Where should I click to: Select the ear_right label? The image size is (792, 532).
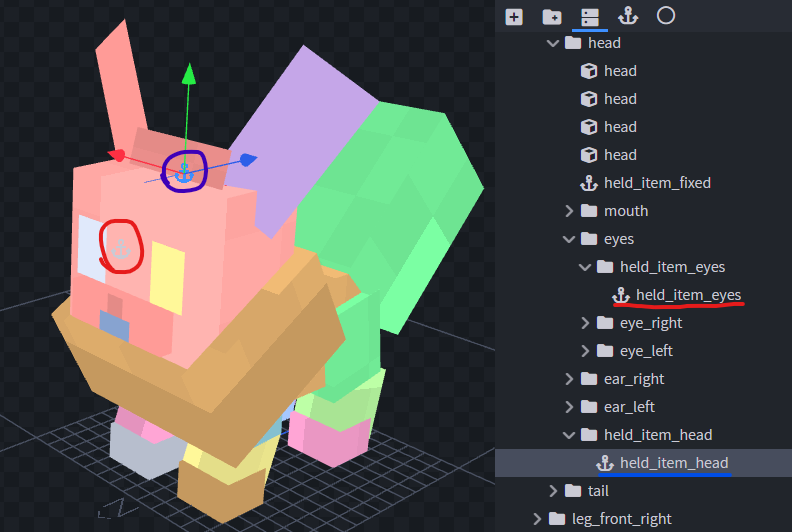(x=634, y=379)
